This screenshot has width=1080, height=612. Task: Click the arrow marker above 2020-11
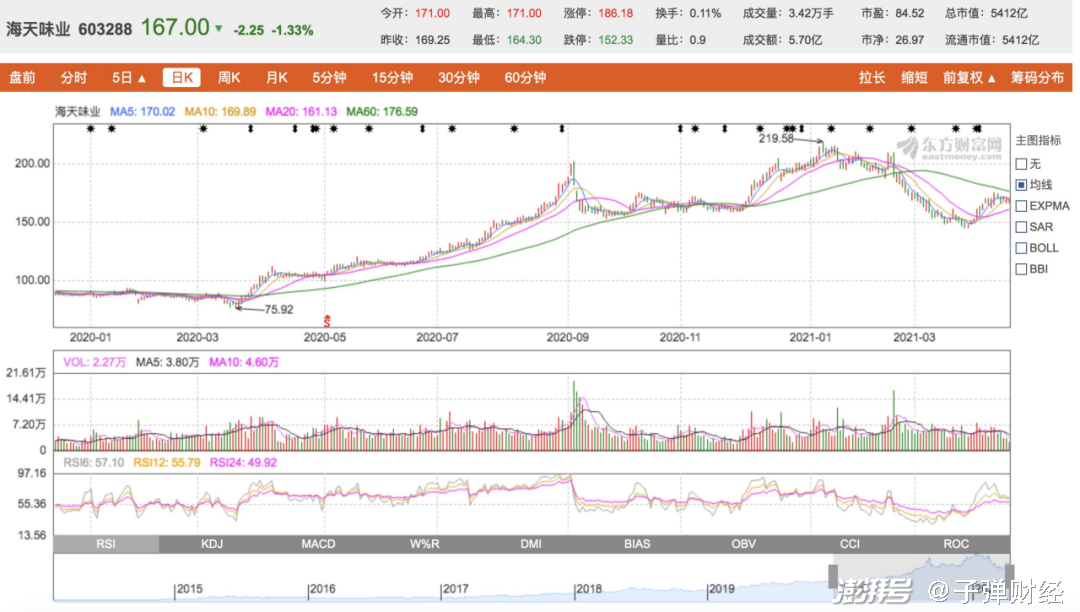tap(681, 129)
